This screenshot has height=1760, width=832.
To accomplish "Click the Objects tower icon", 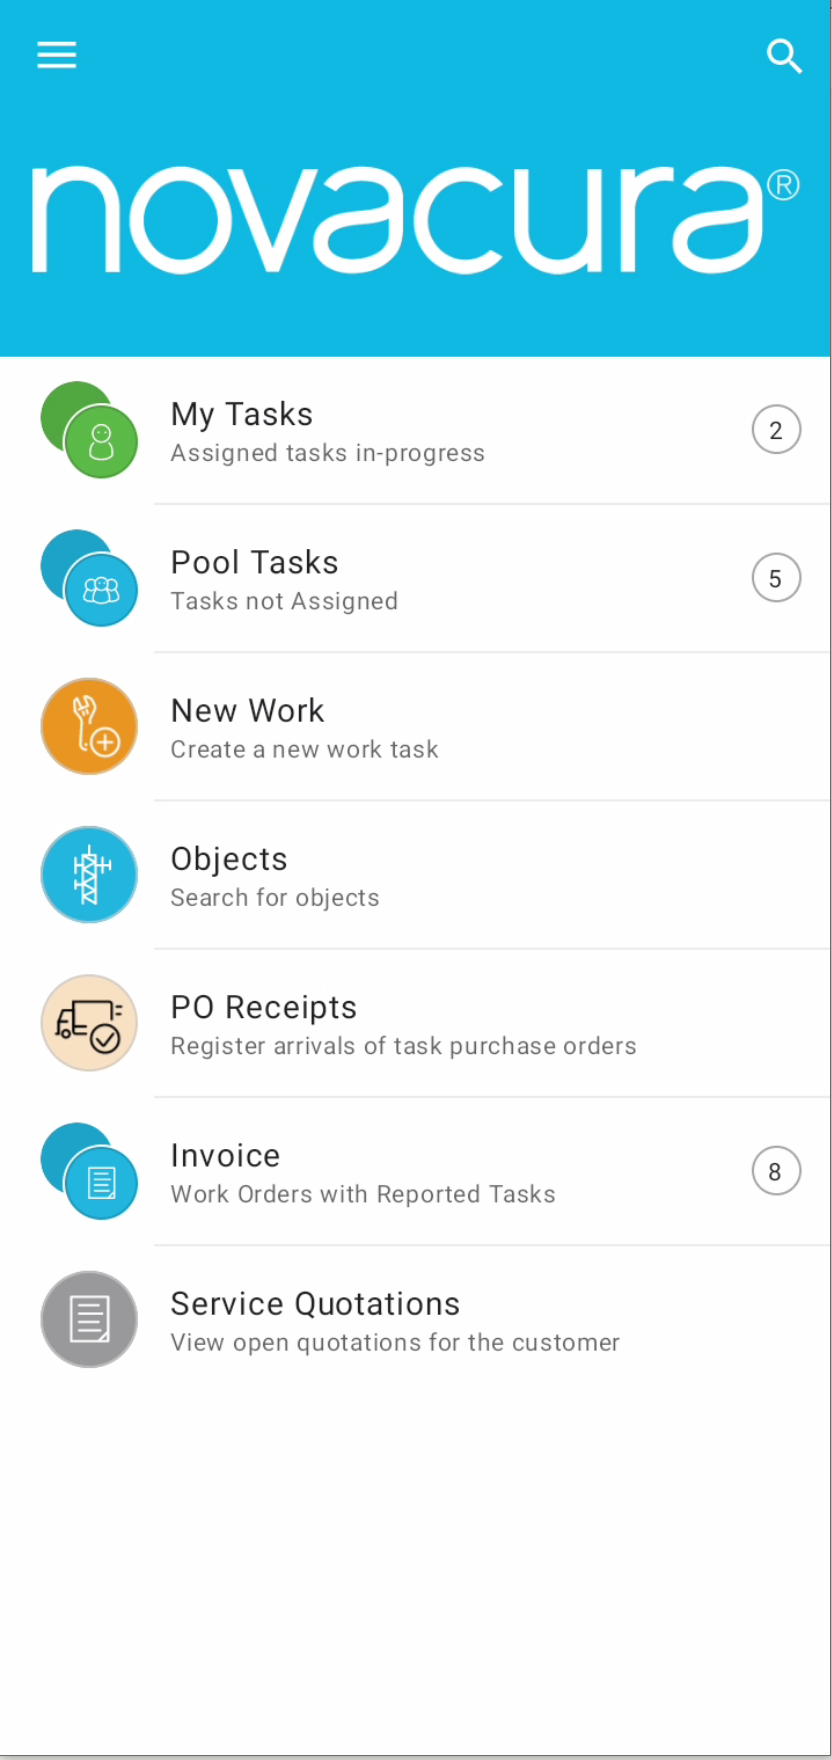I will pos(89,874).
